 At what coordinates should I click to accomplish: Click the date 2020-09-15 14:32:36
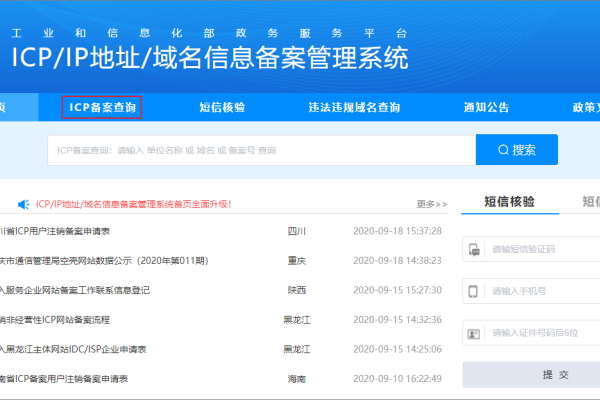(x=398, y=320)
